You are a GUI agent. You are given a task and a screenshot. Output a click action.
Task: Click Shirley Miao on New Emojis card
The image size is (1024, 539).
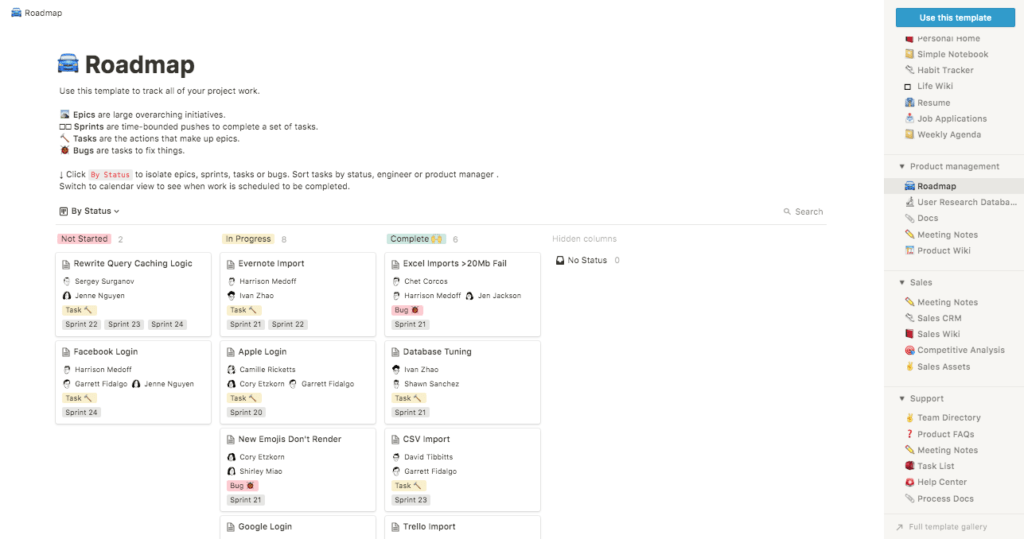[261, 472]
